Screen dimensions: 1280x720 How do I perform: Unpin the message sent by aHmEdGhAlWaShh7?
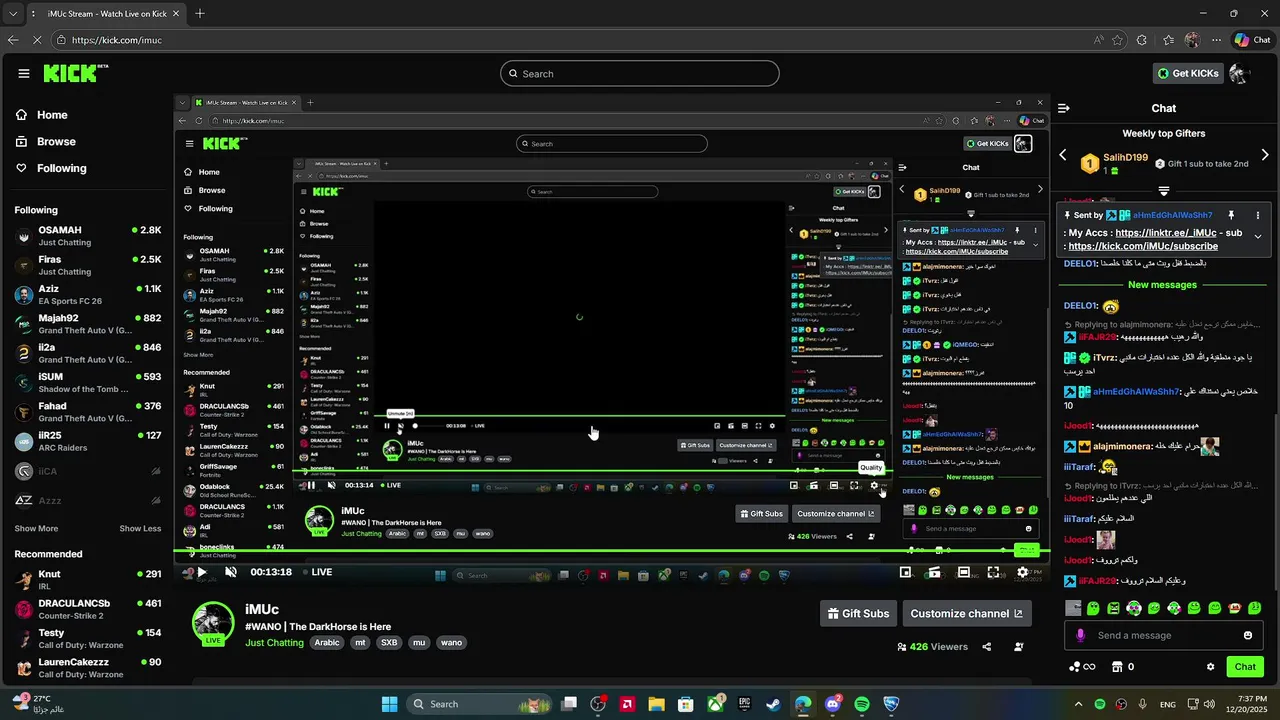[x=1231, y=215]
